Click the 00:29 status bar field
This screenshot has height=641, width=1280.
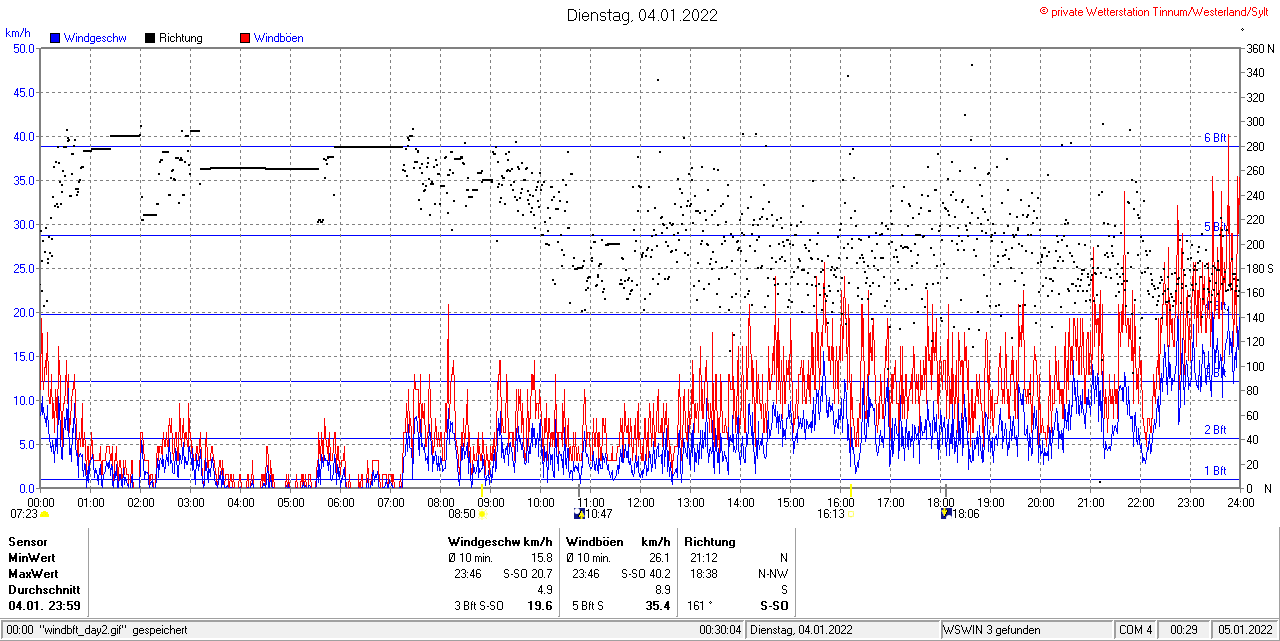point(1185,630)
